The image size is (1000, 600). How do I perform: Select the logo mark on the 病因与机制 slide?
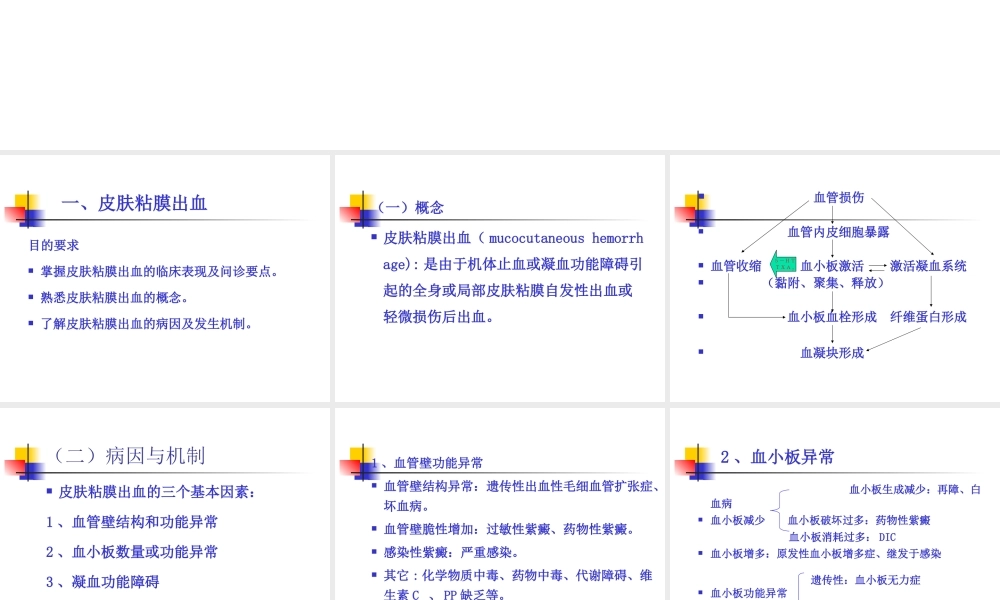(25, 462)
